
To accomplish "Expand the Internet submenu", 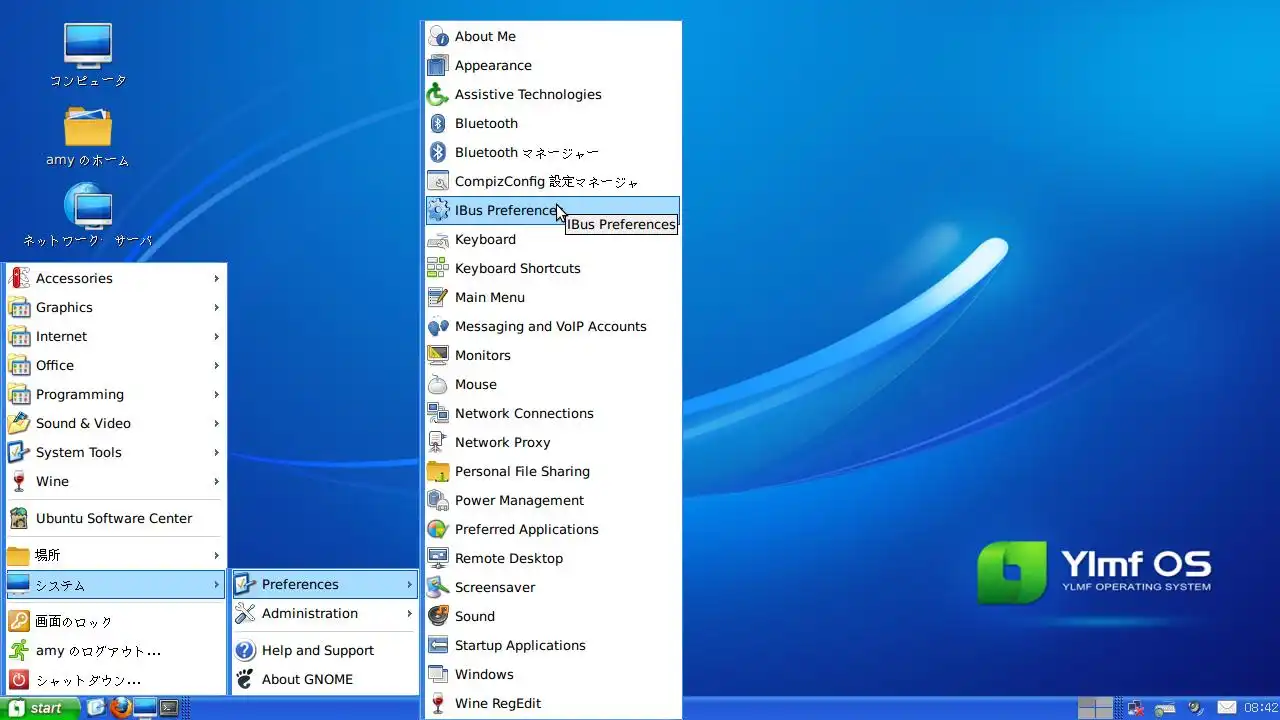I will pos(115,336).
